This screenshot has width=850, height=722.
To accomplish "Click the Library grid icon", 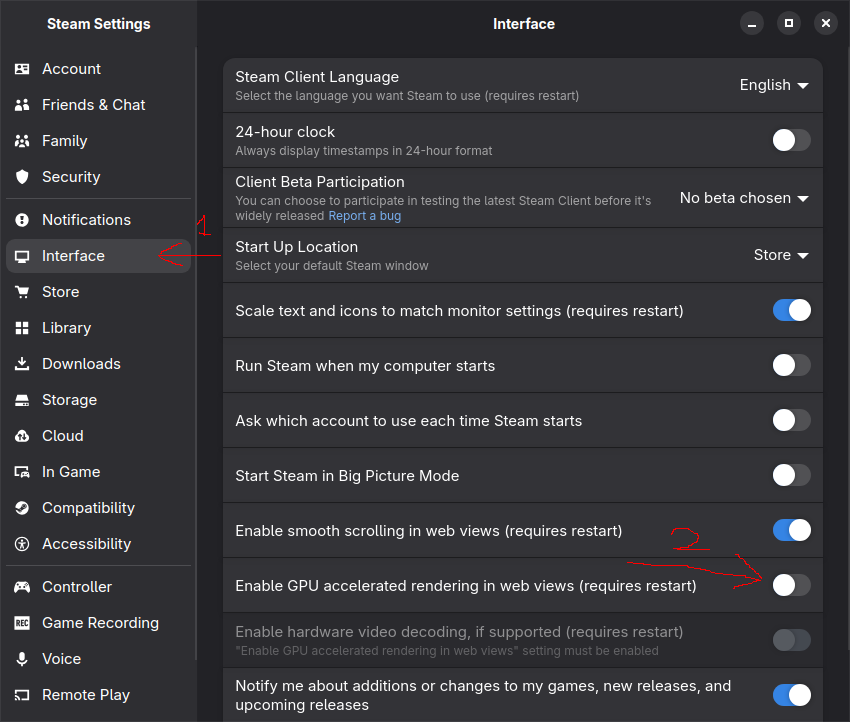I will click(x=22, y=328).
